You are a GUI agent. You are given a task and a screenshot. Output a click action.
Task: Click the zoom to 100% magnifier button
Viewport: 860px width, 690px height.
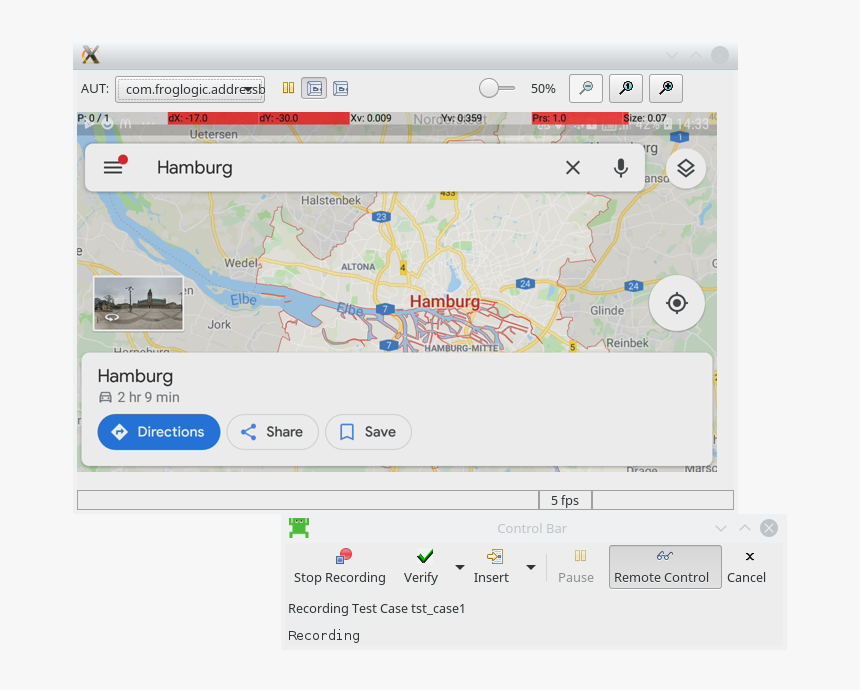(626, 88)
